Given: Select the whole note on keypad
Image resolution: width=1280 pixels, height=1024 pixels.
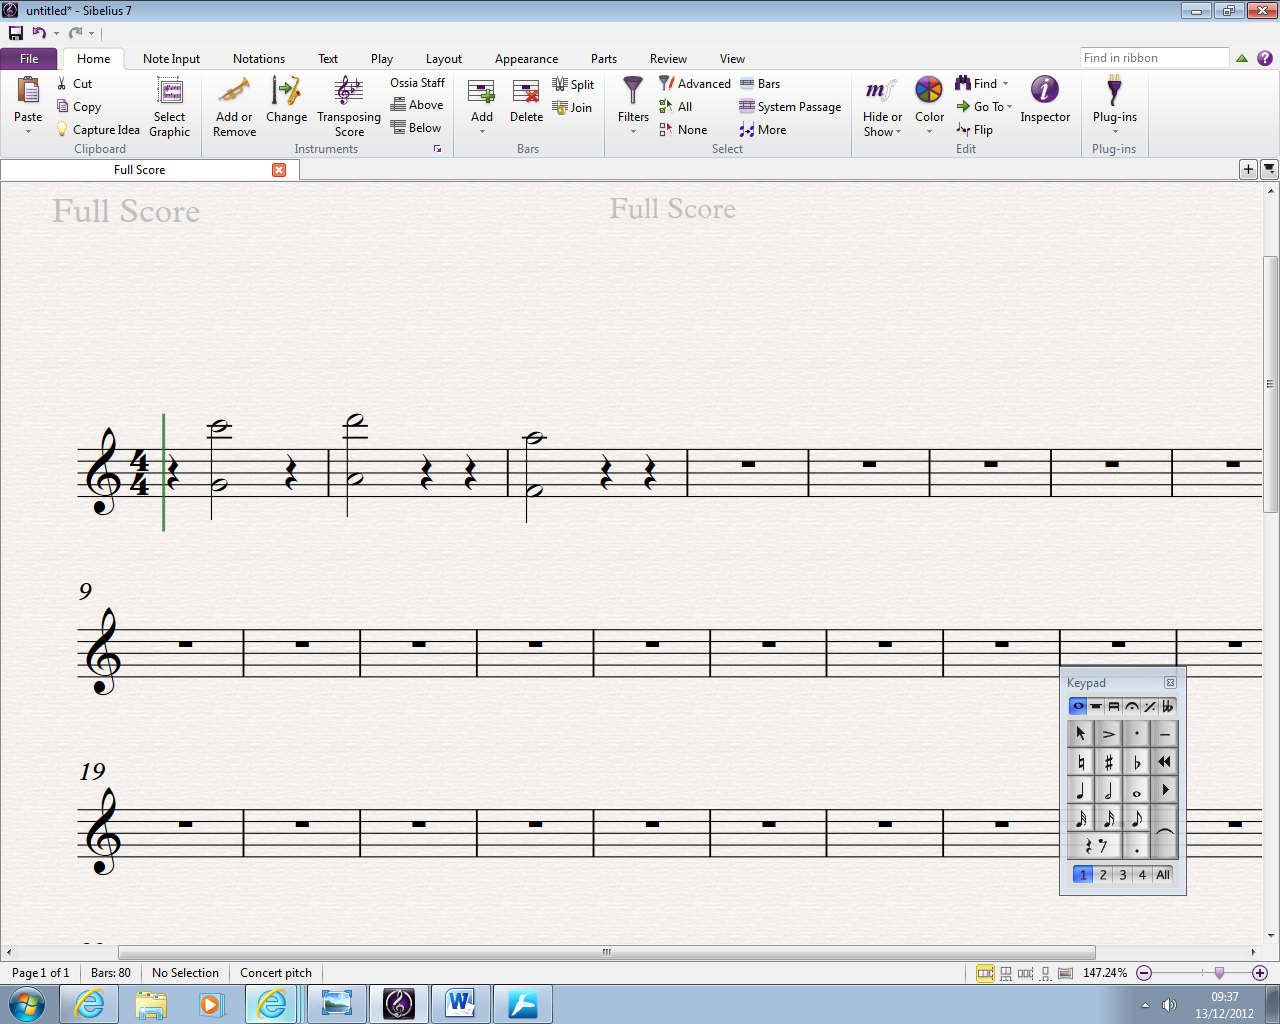Looking at the screenshot, I should point(1137,791).
